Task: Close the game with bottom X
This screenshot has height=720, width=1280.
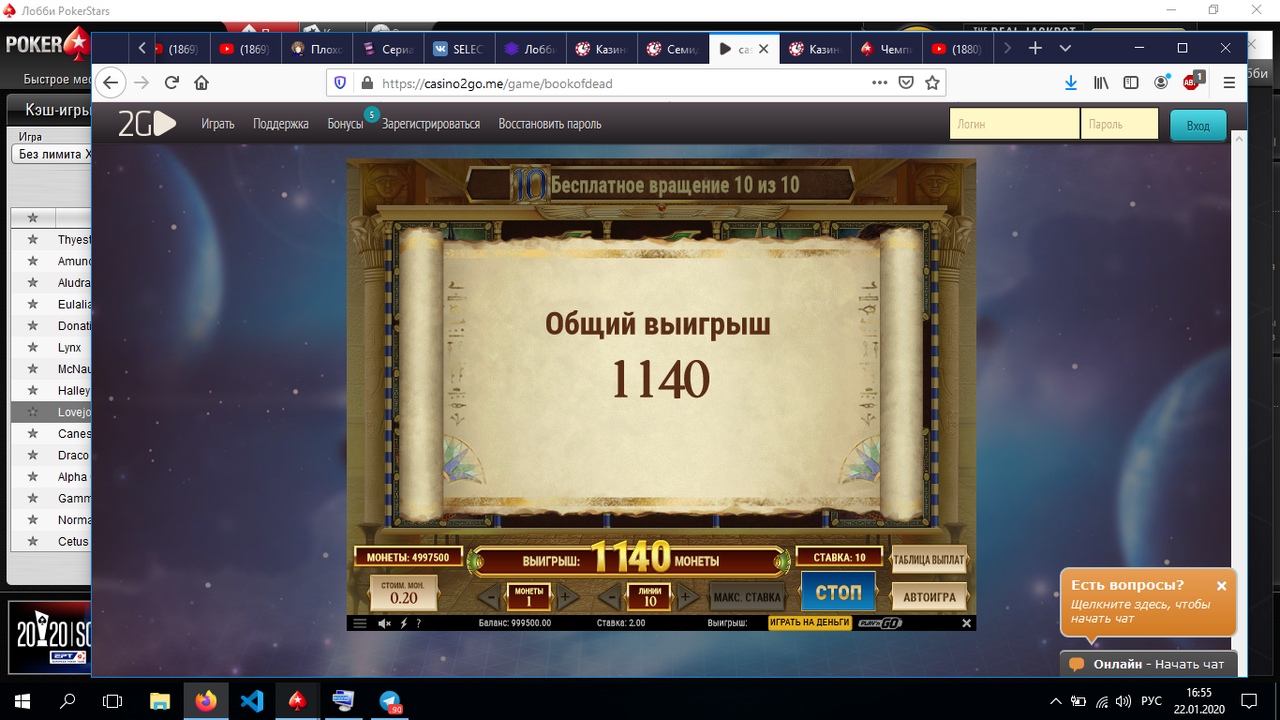Action: click(x=966, y=623)
